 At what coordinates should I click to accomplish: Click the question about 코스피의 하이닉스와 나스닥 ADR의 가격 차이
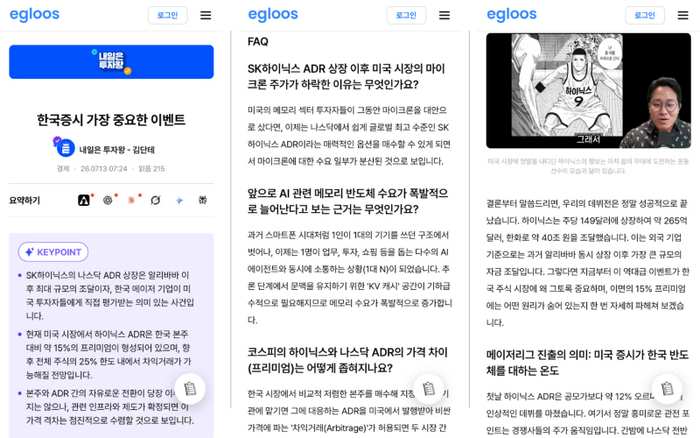[x=348, y=360]
